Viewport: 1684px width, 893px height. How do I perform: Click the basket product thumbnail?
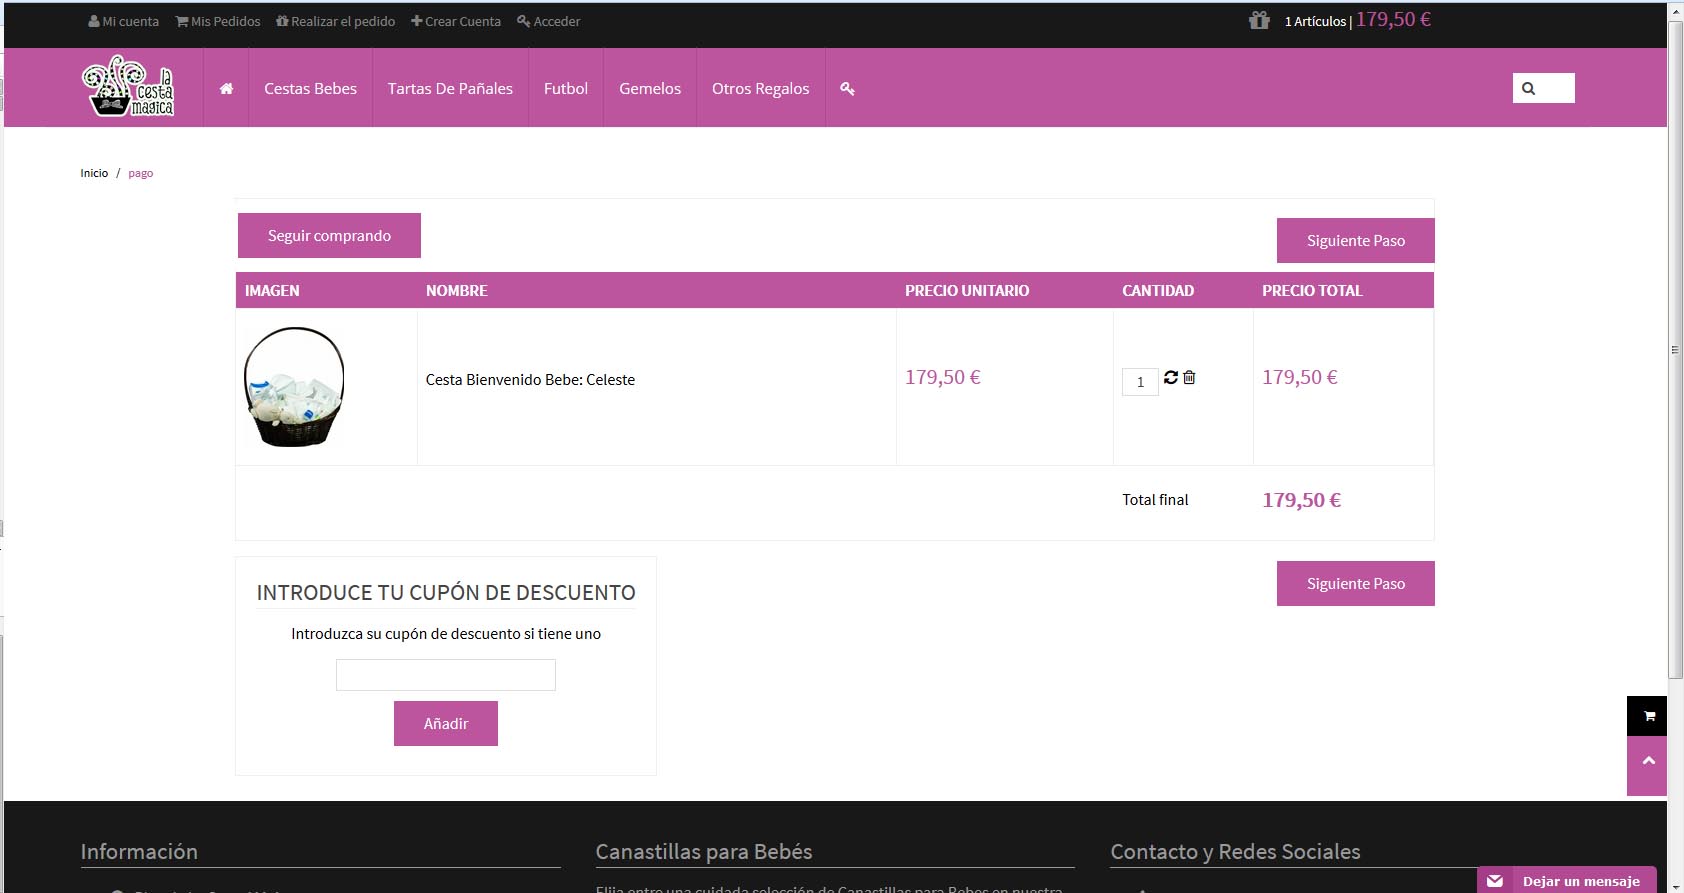[294, 386]
